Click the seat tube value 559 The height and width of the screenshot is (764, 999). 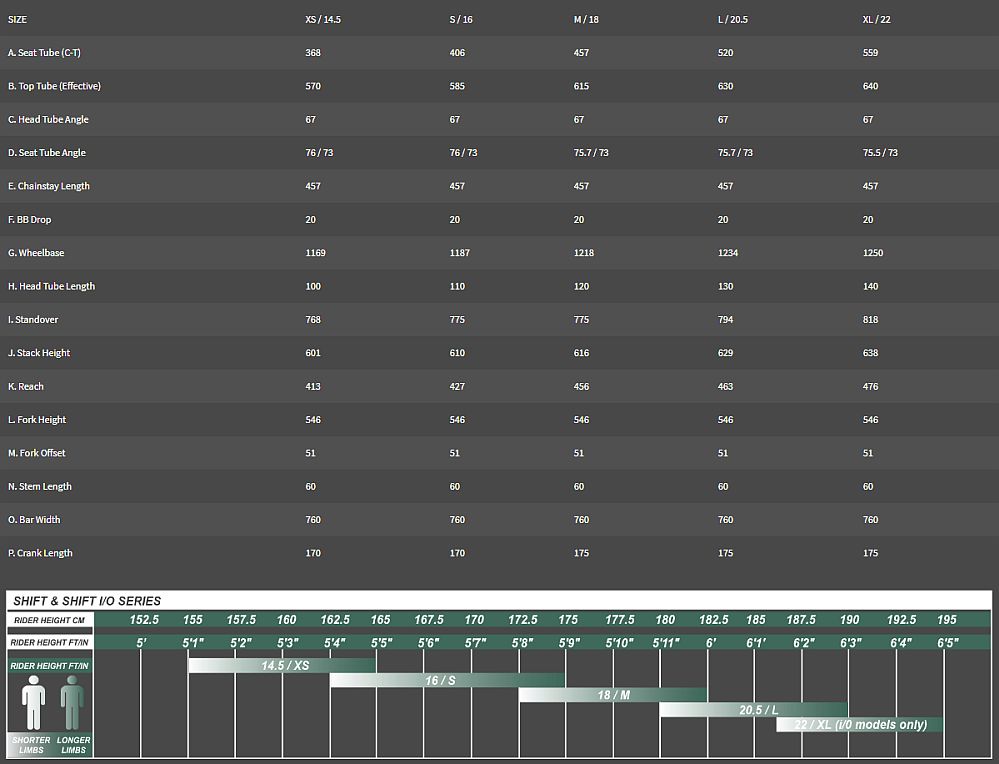click(x=870, y=53)
